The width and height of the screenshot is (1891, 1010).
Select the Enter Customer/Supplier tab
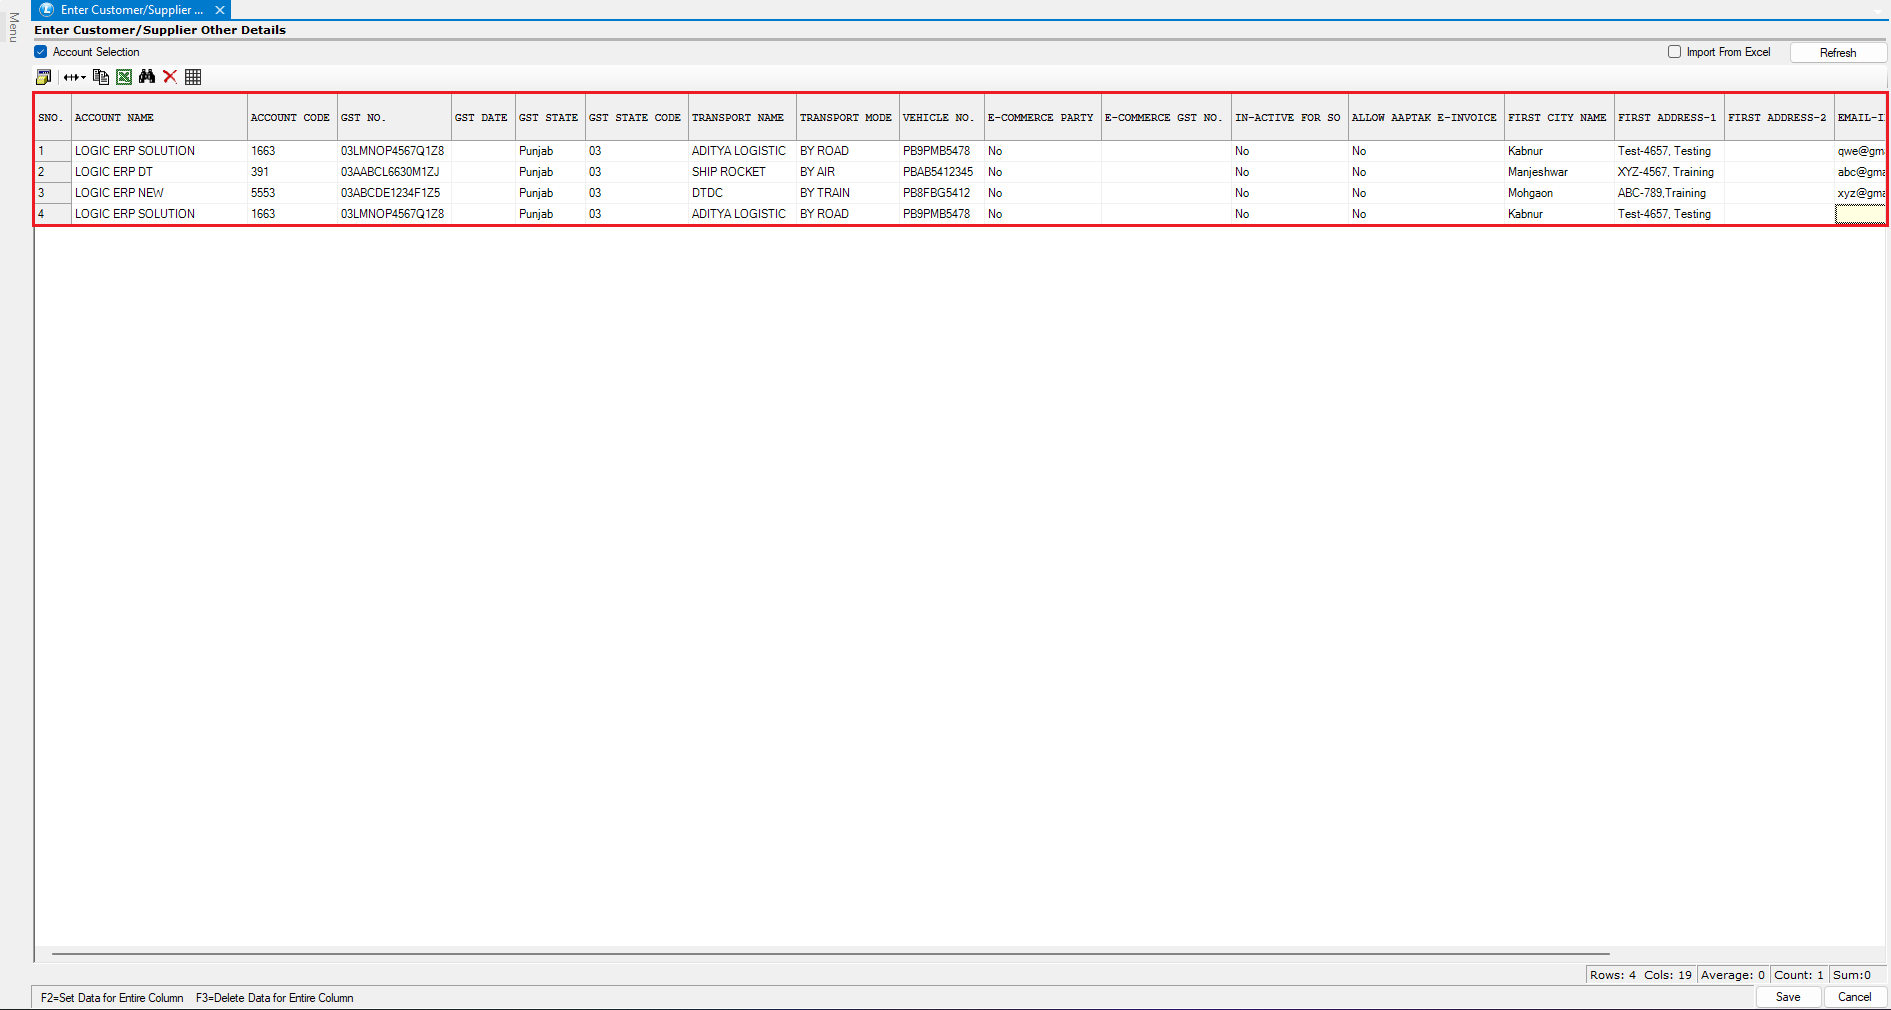tap(131, 10)
